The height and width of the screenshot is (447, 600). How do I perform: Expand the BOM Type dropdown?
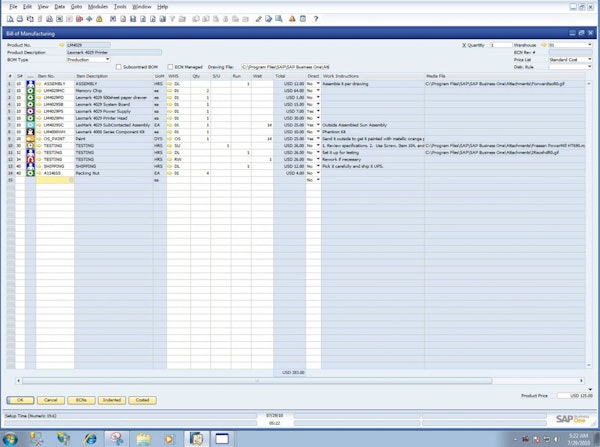(109, 59)
